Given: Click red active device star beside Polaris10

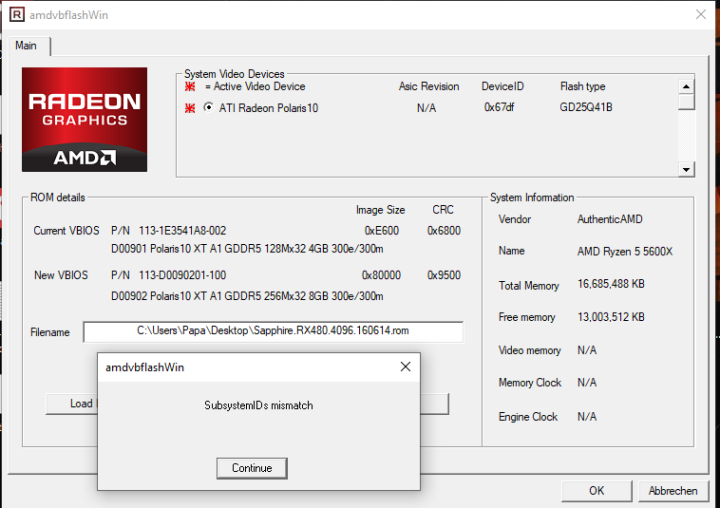Looking at the screenshot, I should coord(190,108).
